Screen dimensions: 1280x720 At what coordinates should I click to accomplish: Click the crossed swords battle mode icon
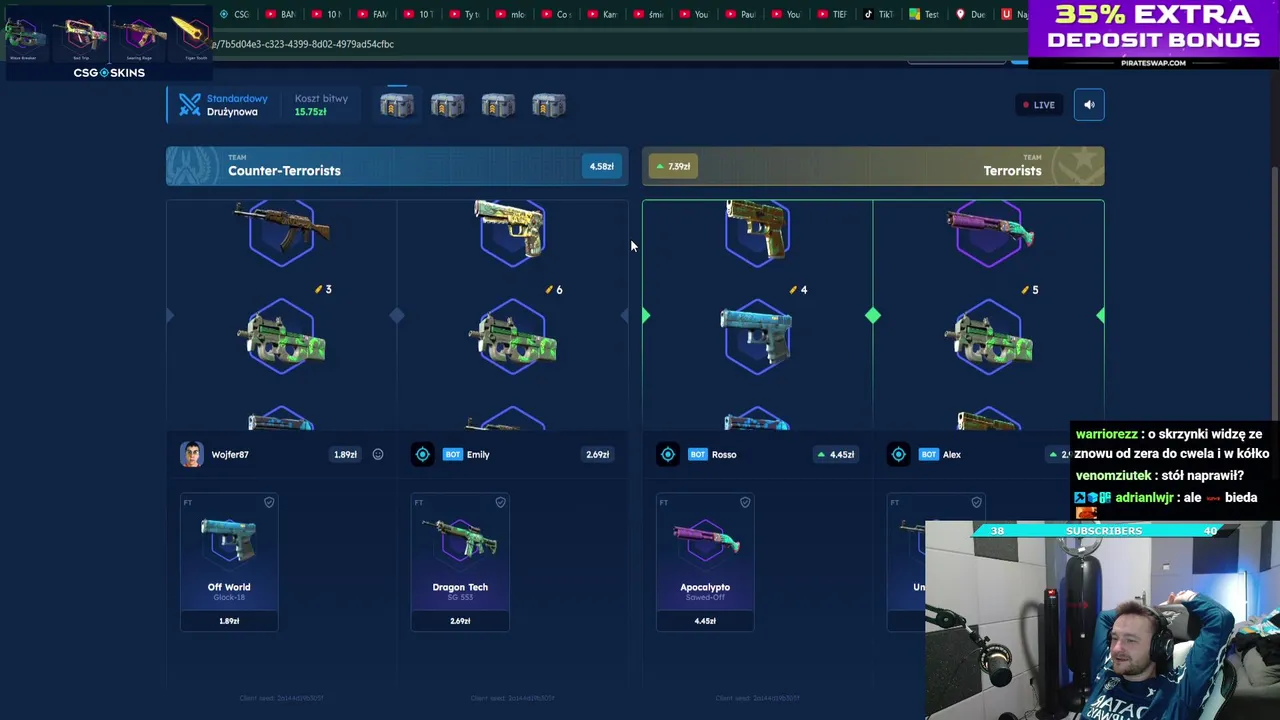coord(189,105)
